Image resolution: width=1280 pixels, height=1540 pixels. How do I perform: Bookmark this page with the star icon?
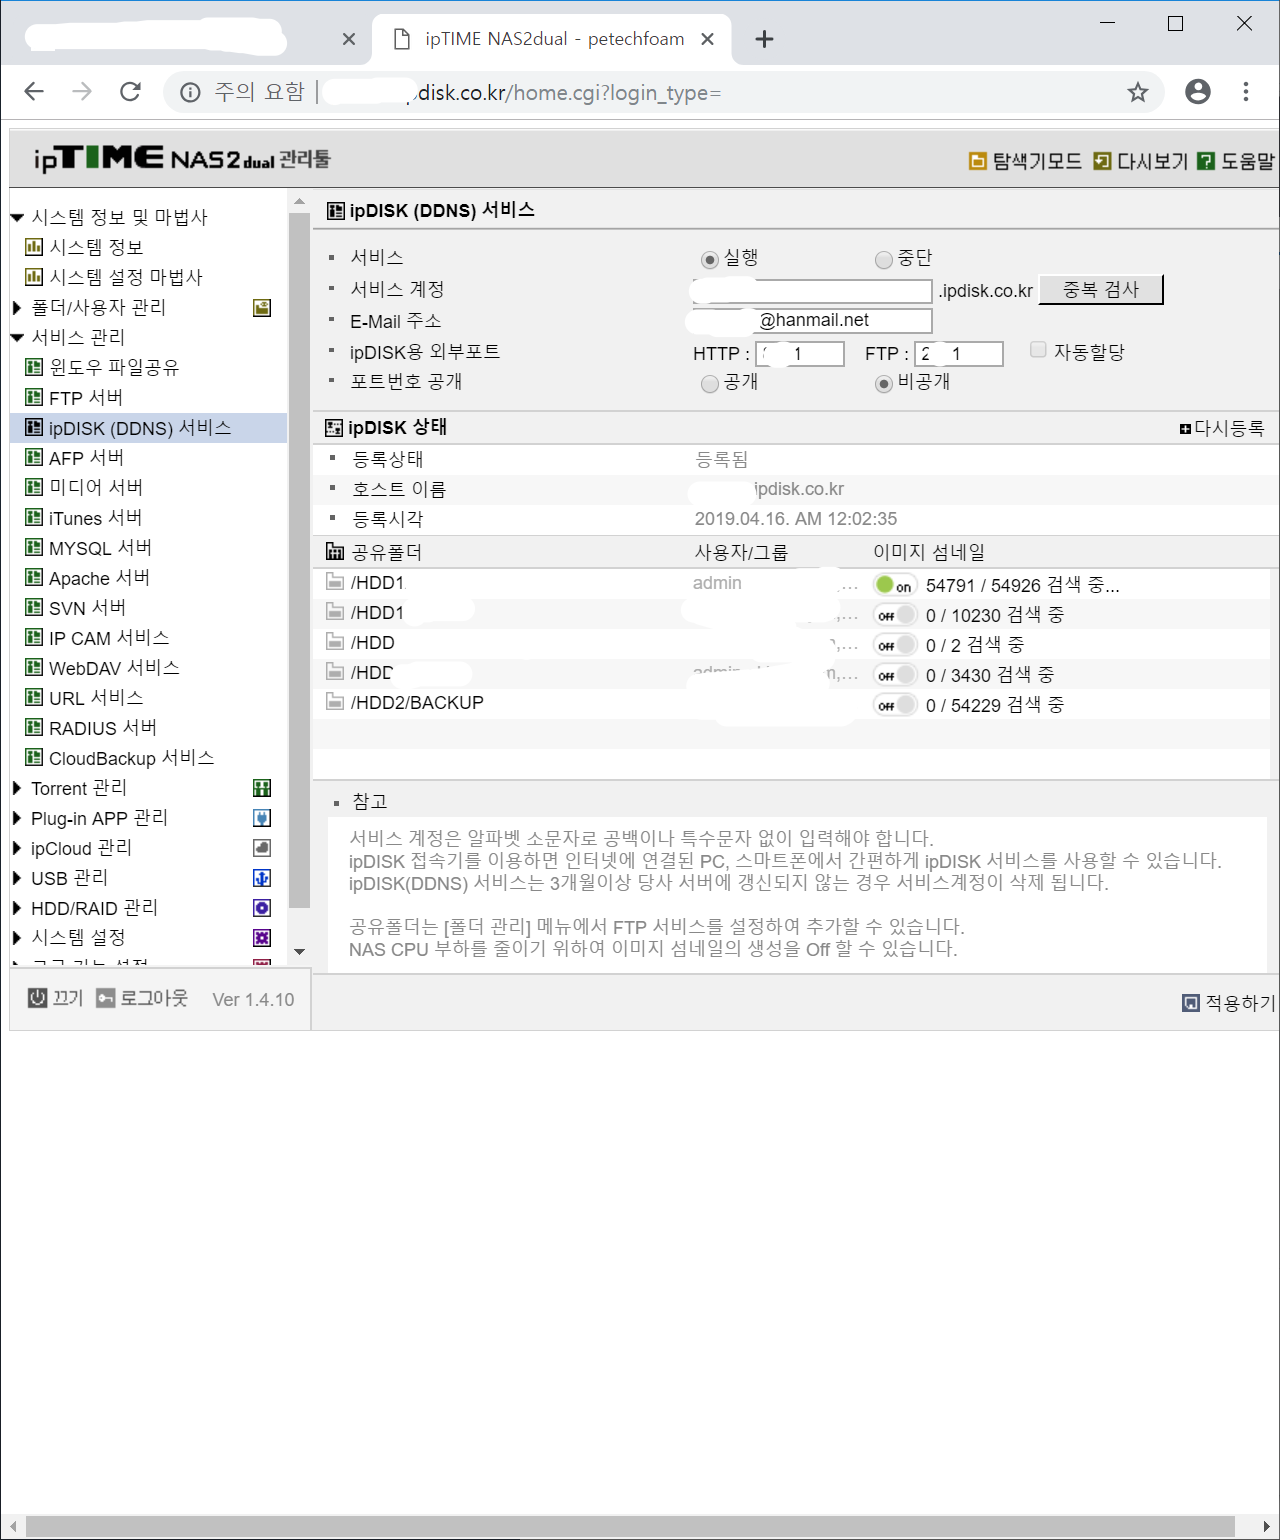tap(1138, 93)
